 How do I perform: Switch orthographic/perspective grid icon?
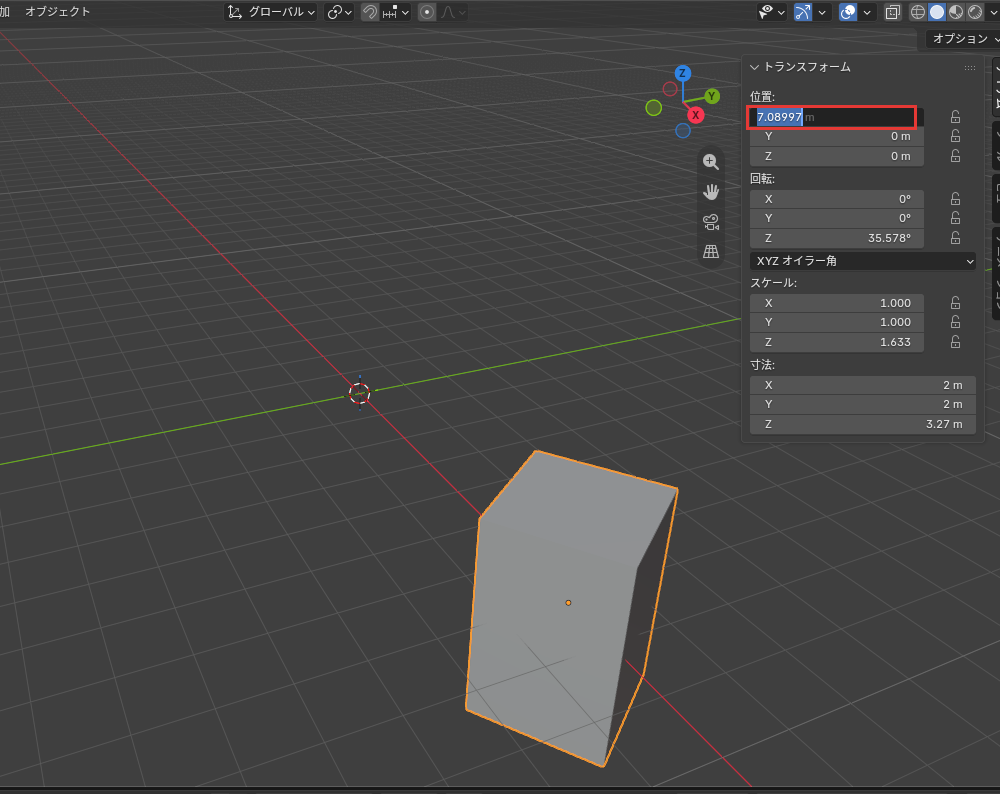click(x=710, y=251)
